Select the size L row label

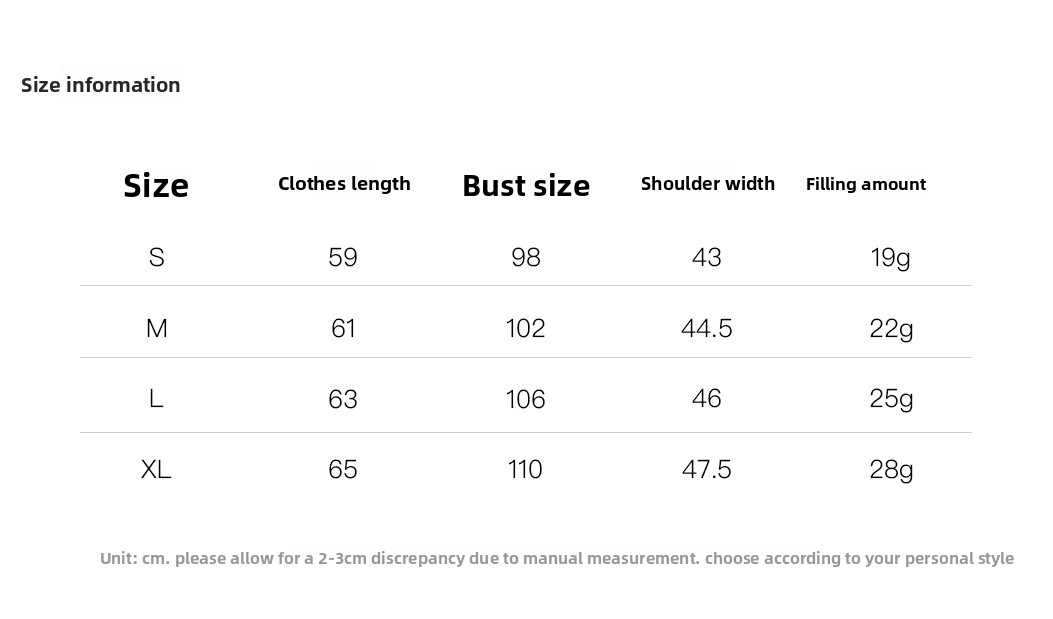pos(156,399)
